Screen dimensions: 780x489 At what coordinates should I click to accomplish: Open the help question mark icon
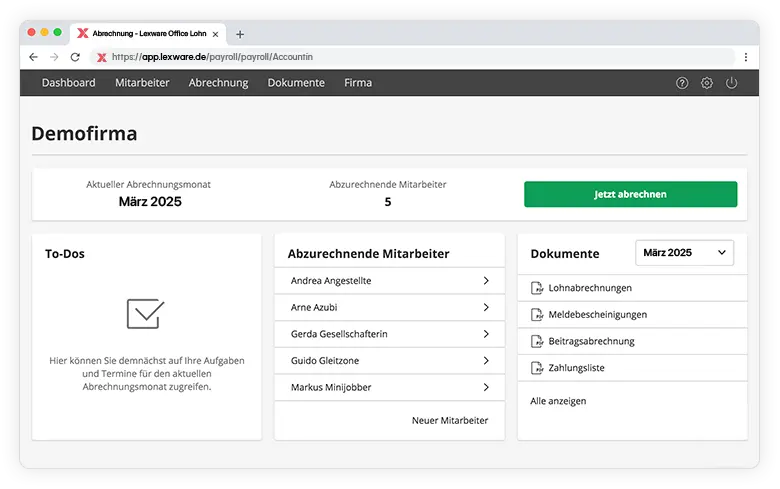(x=682, y=83)
